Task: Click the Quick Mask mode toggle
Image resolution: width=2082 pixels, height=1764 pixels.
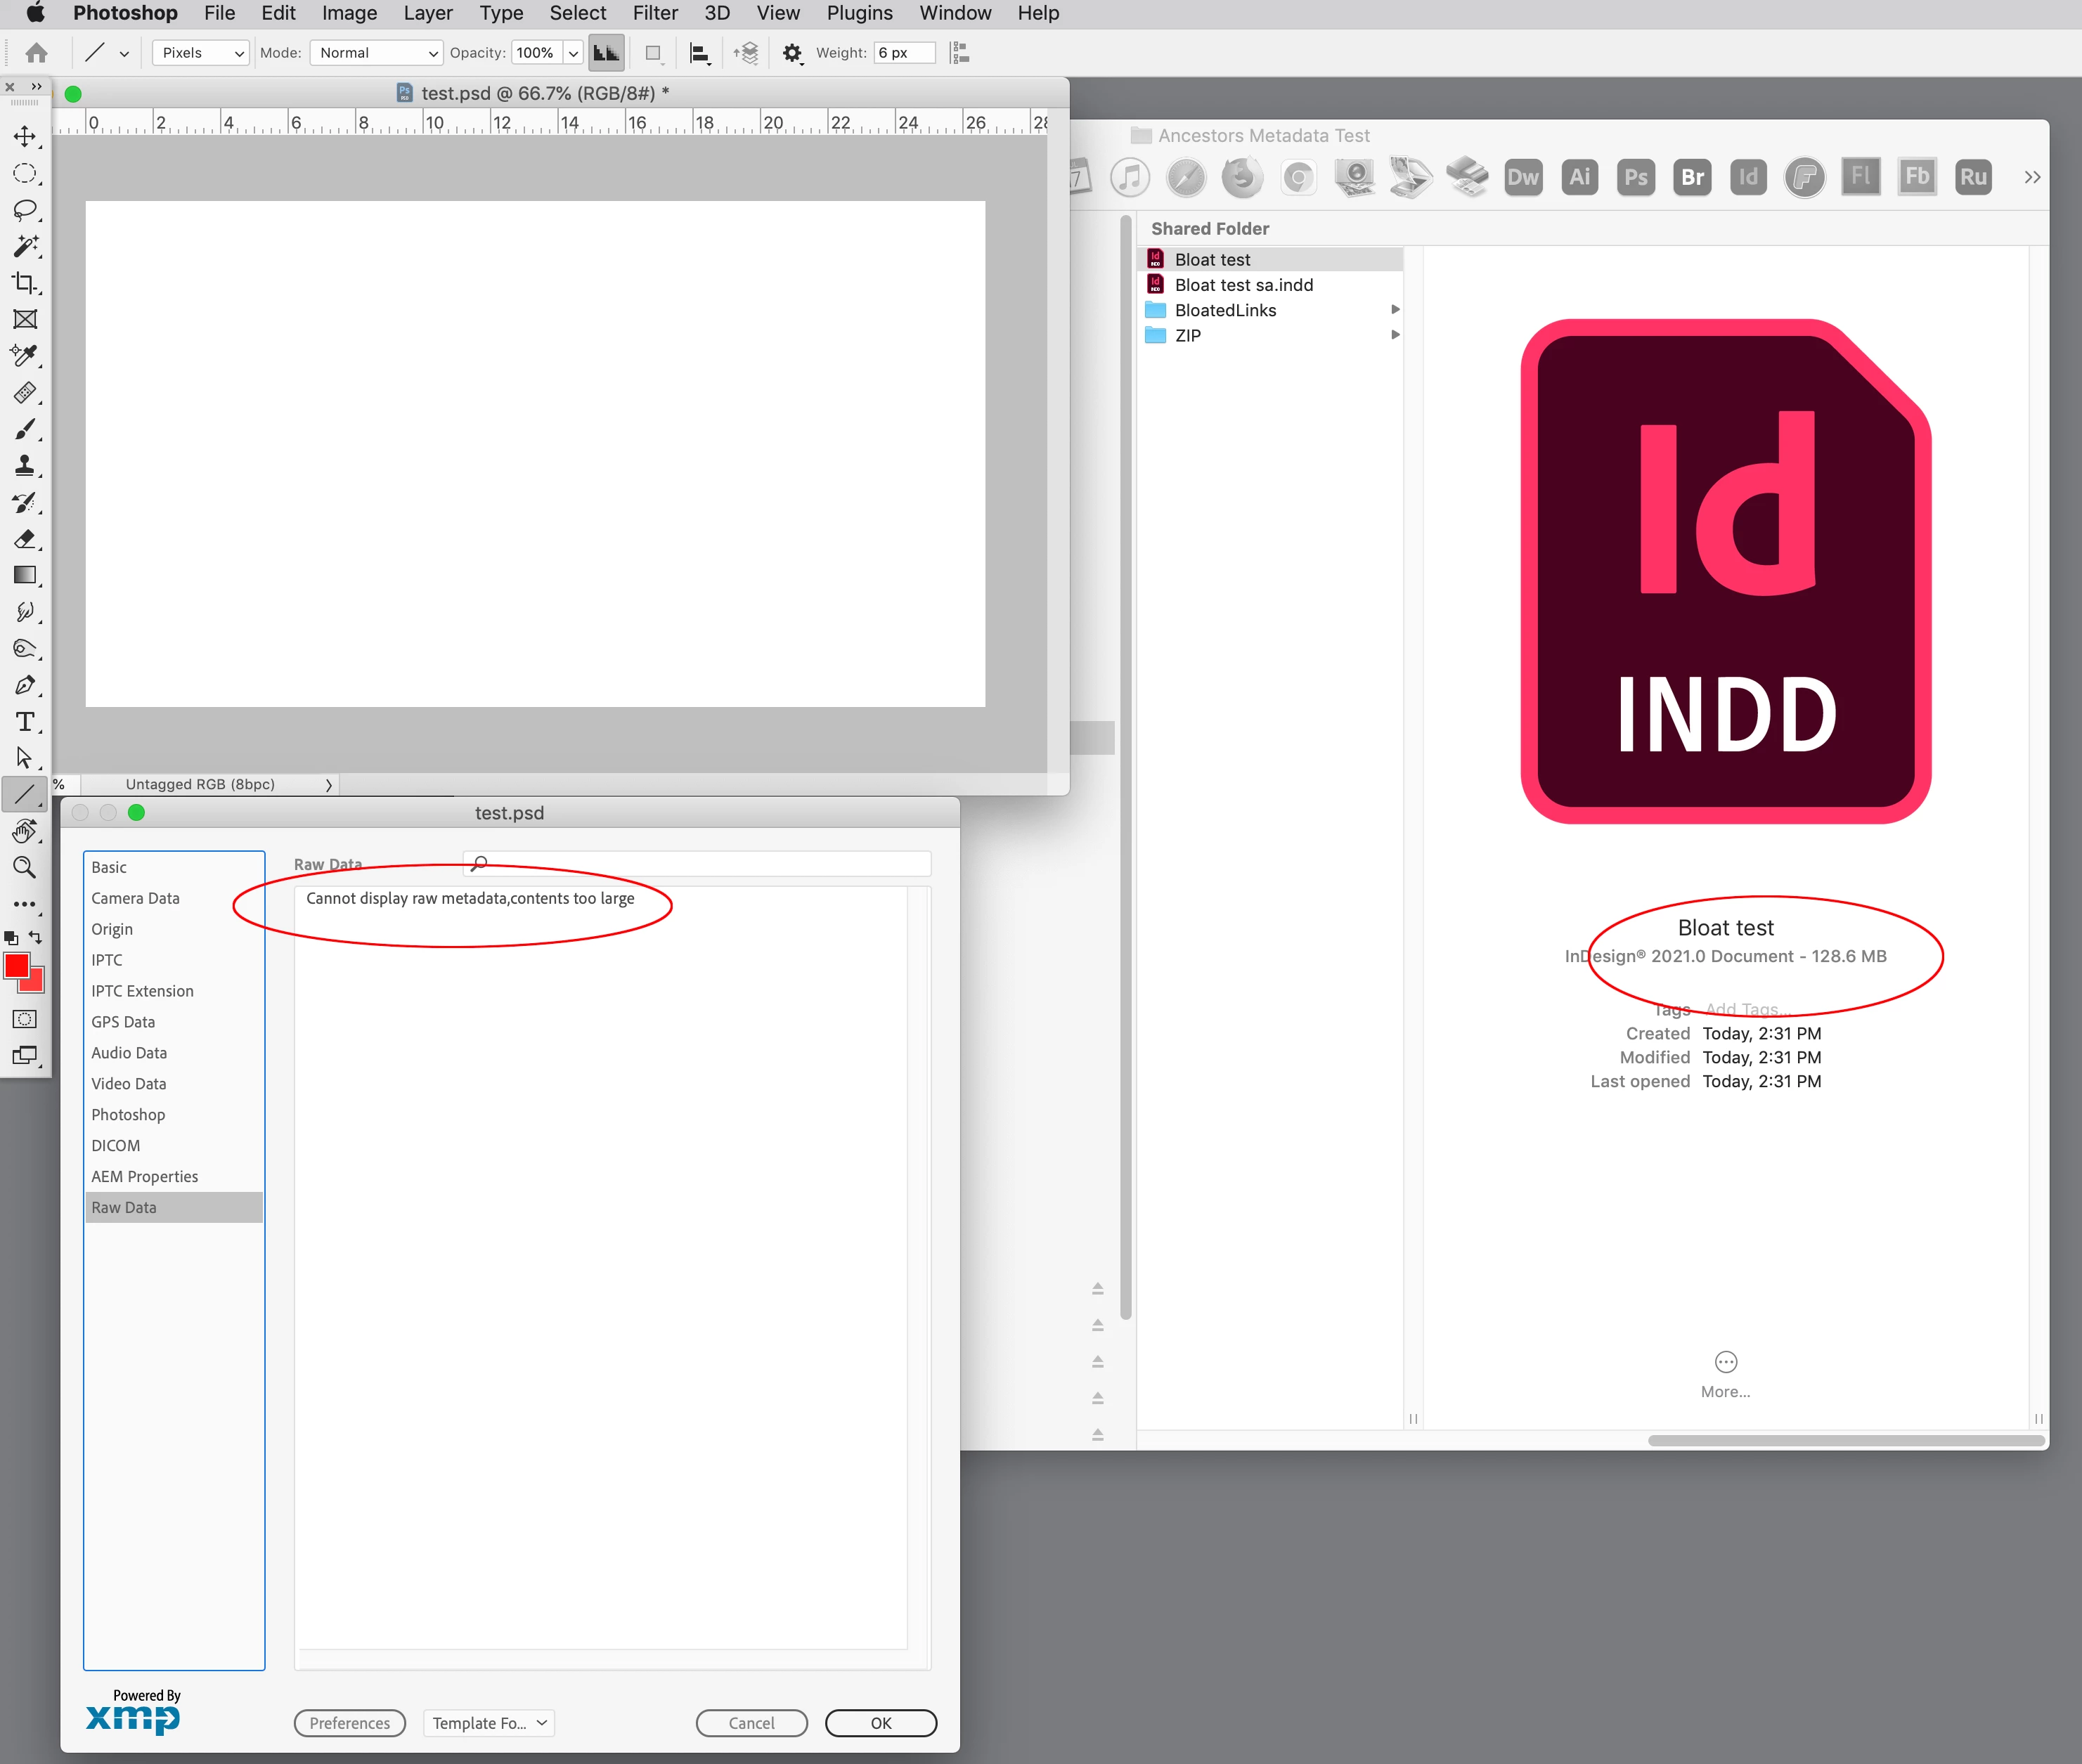Action: [x=25, y=1019]
